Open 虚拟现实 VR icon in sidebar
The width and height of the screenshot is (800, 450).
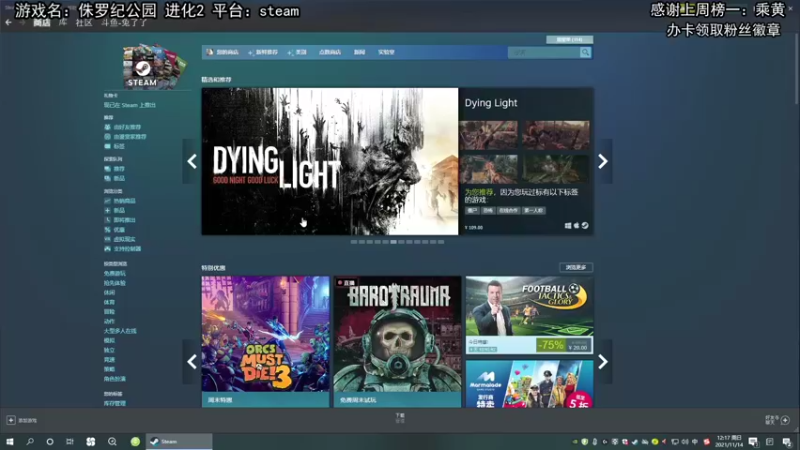click(x=107, y=239)
